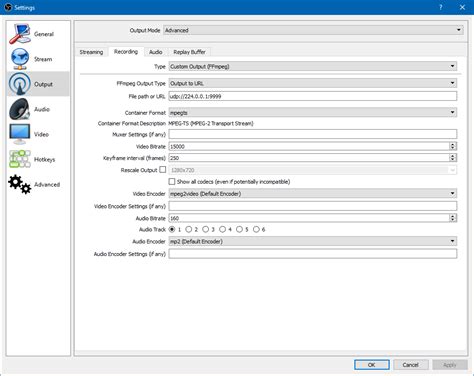Click the 'MPEG-TS (MPEG-2 Transport Stream)' description text

[211, 123]
